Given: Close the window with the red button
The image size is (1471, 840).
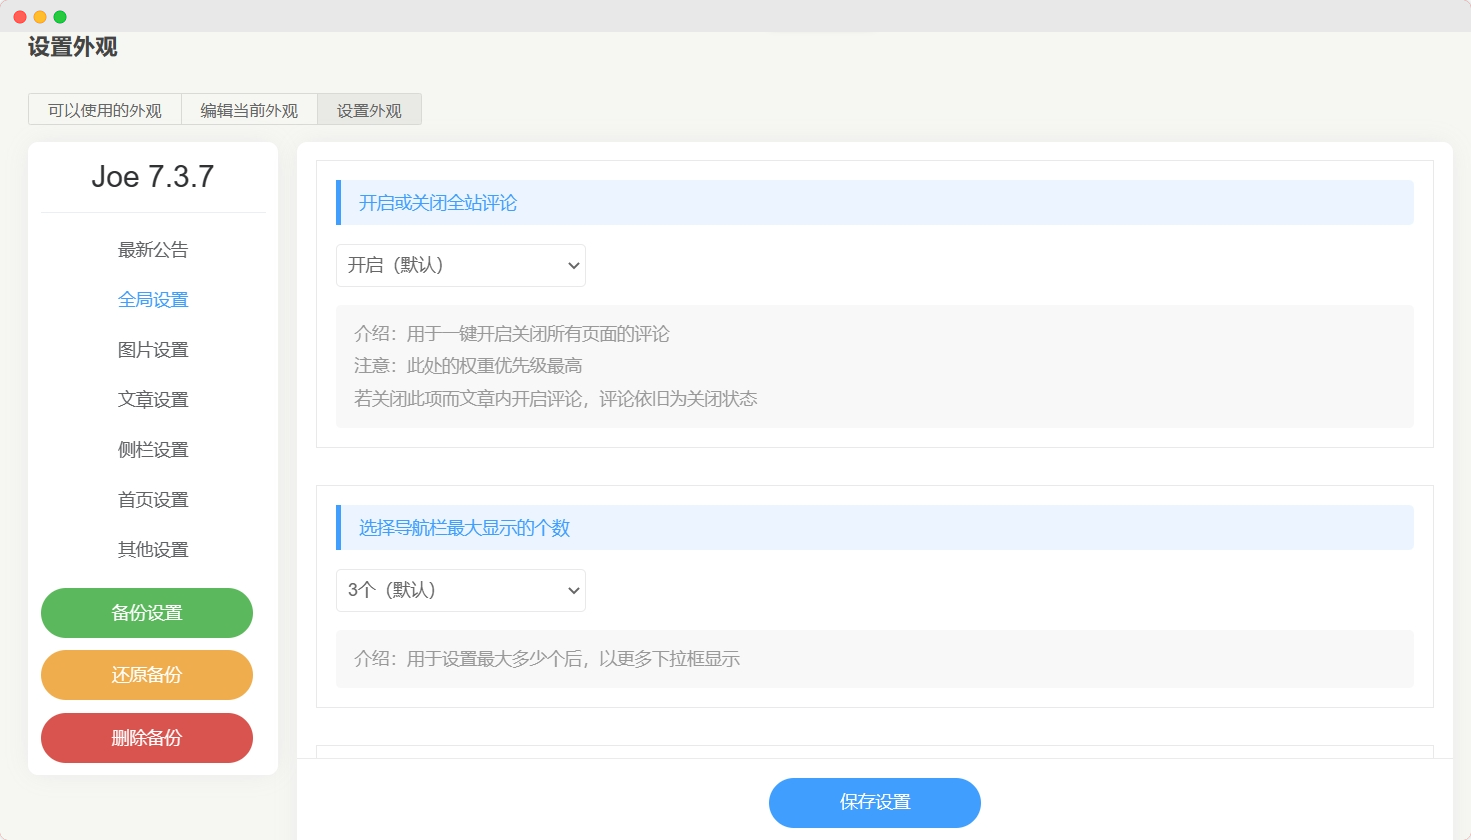Looking at the screenshot, I should pyautogui.click(x=20, y=17).
